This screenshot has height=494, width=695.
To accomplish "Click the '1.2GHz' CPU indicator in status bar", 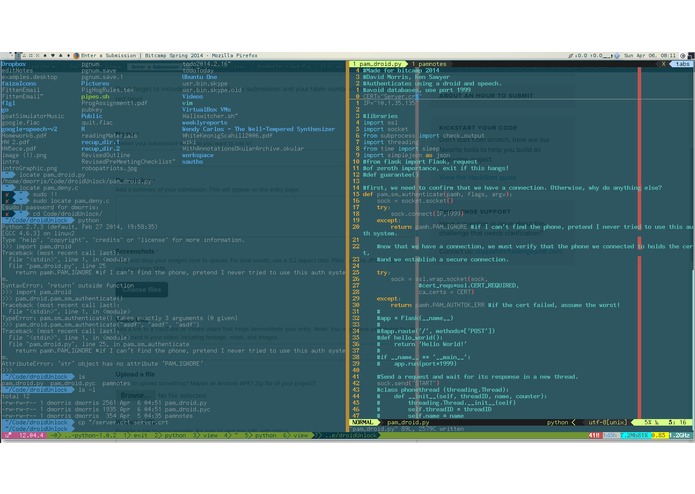I will tap(679, 436).
